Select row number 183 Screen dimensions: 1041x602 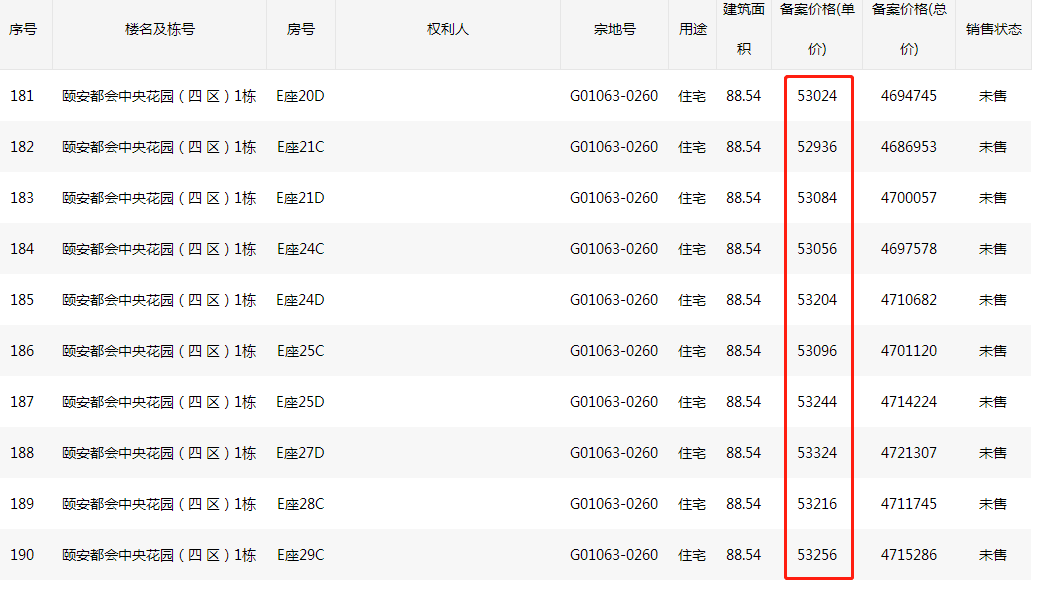click(22, 198)
